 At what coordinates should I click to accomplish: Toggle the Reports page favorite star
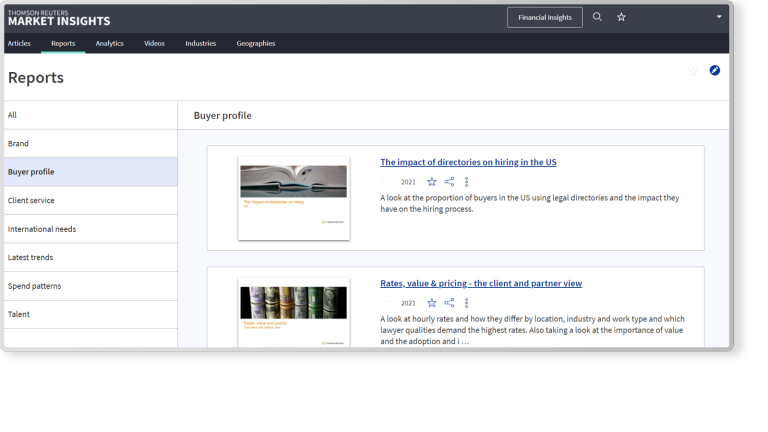[693, 71]
